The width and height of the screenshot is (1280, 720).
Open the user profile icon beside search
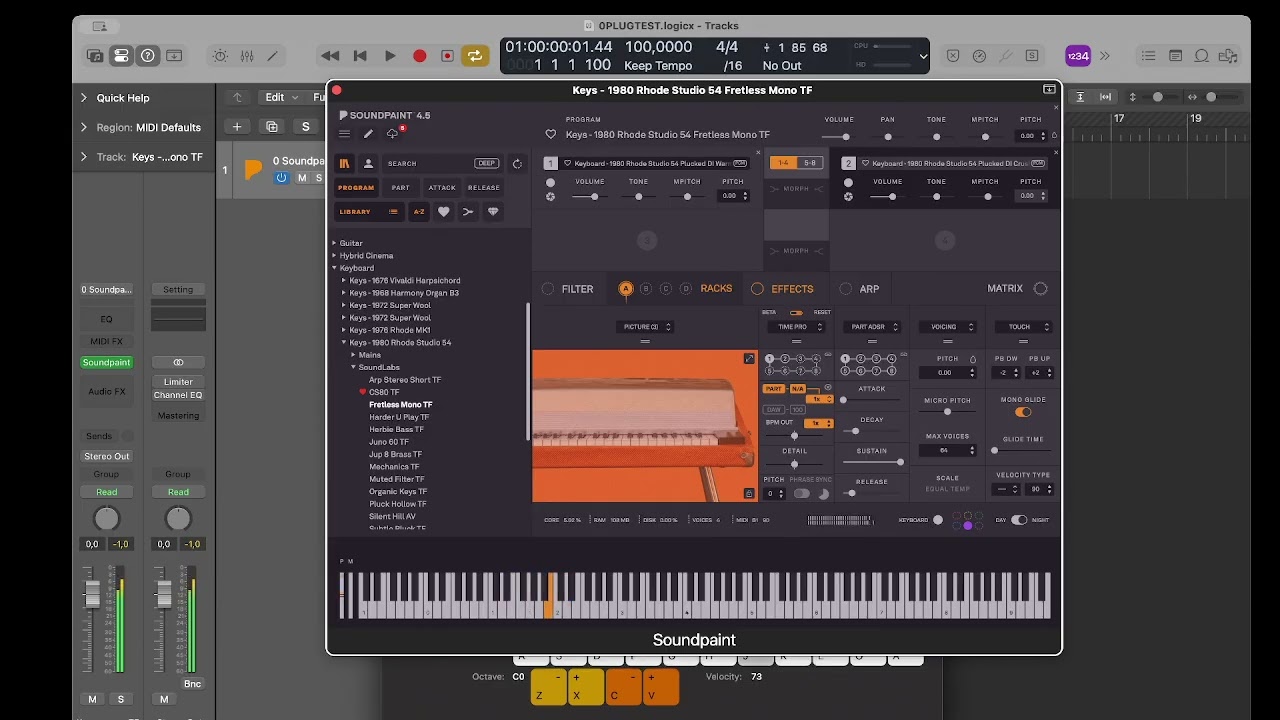tap(368, 163)
